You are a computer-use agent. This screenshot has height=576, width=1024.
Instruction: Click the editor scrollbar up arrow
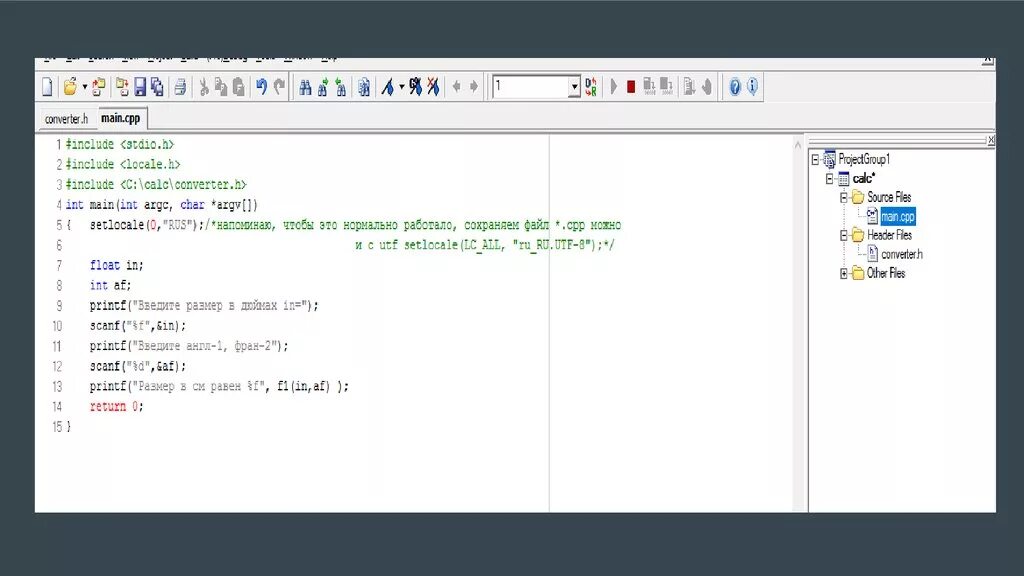tap(798, 144)
